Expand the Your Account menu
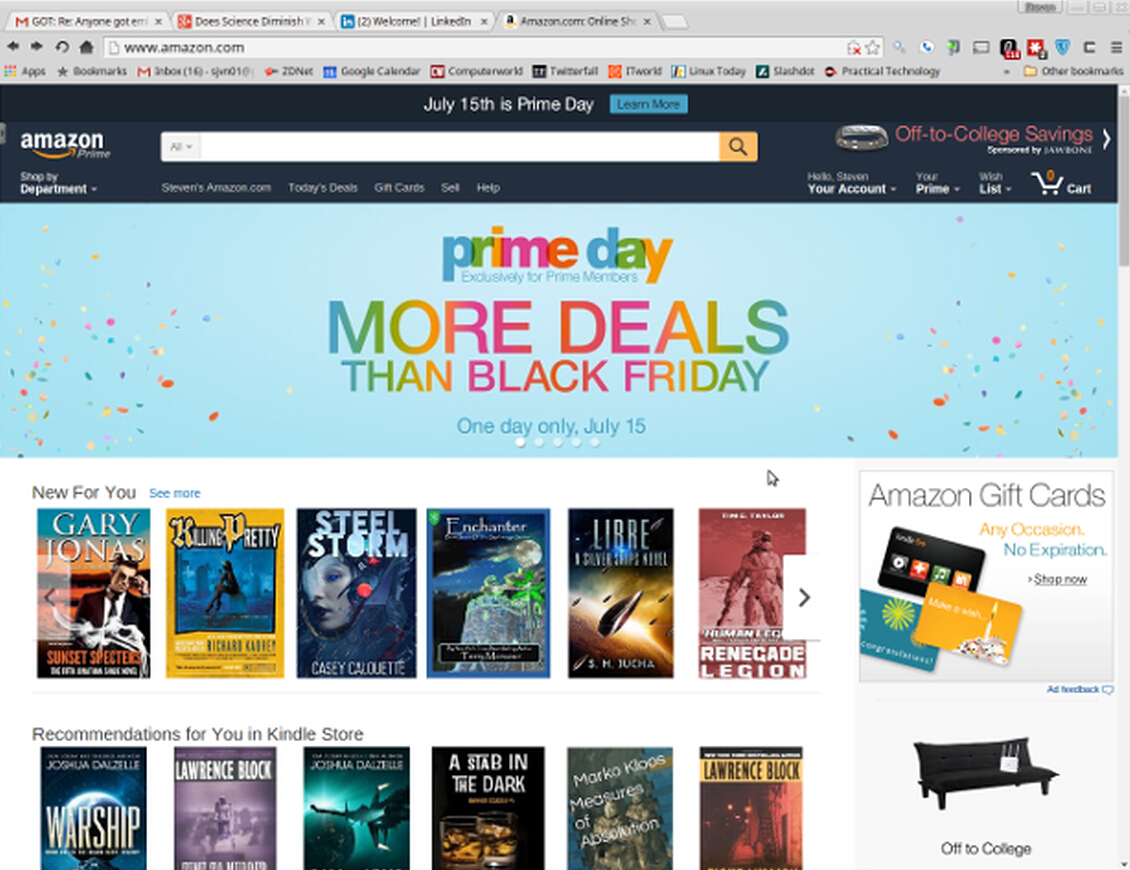Image resolution: width=1130 pixels, height=870 pixels. point(851,183)
